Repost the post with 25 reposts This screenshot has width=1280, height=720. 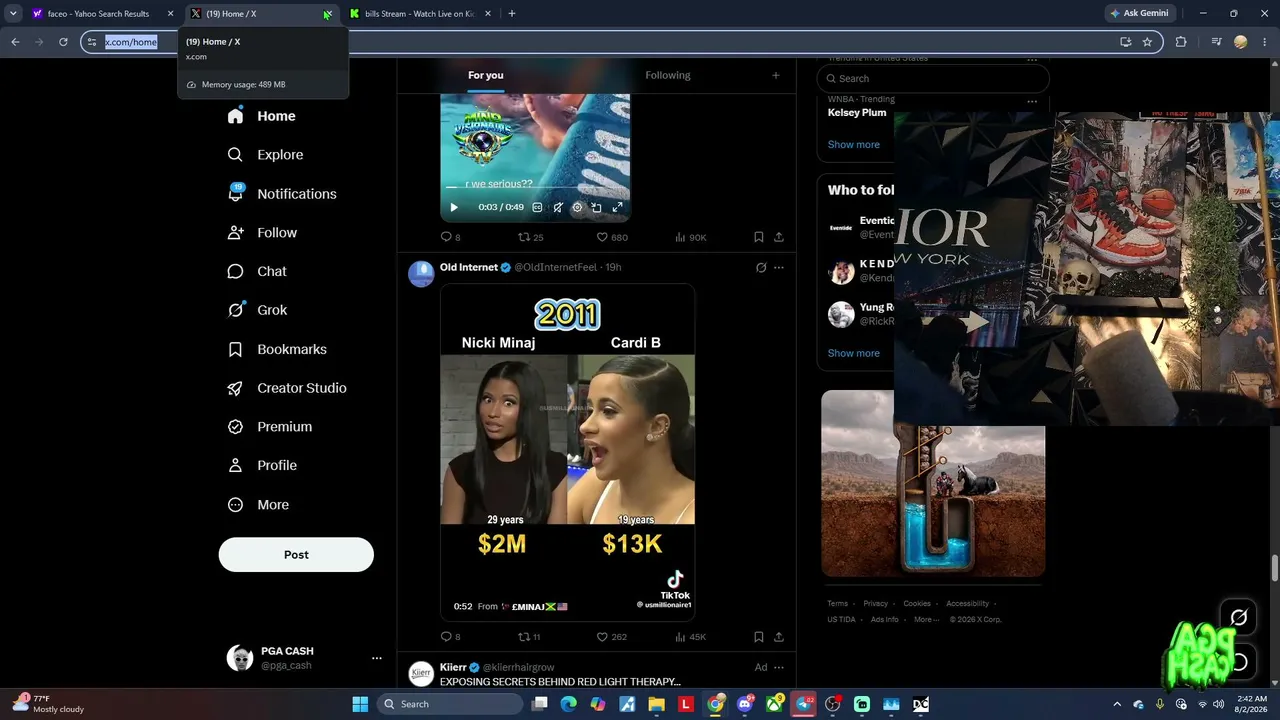click(530, 237)
